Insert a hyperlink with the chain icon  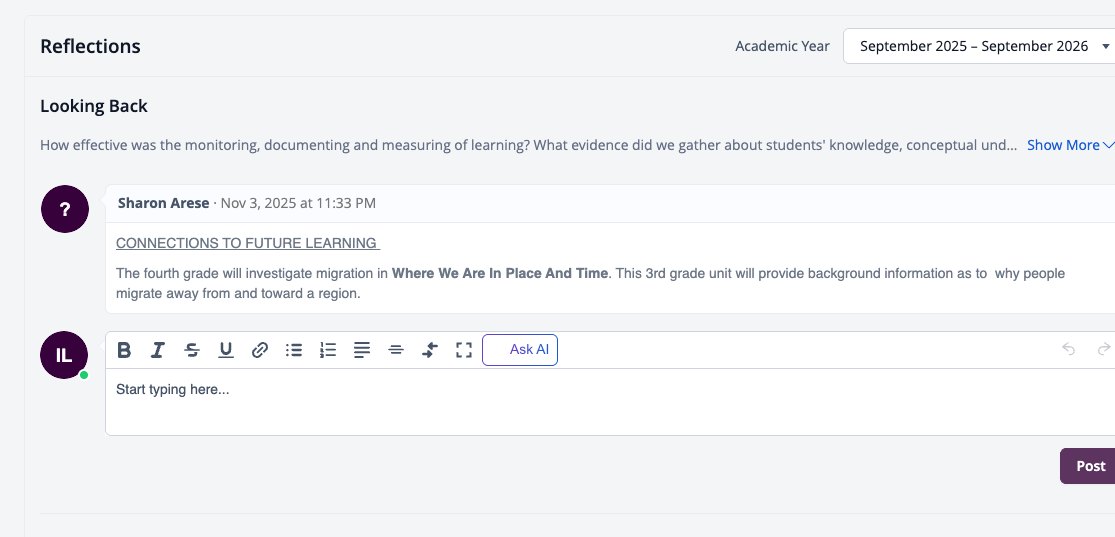(260, 350)
